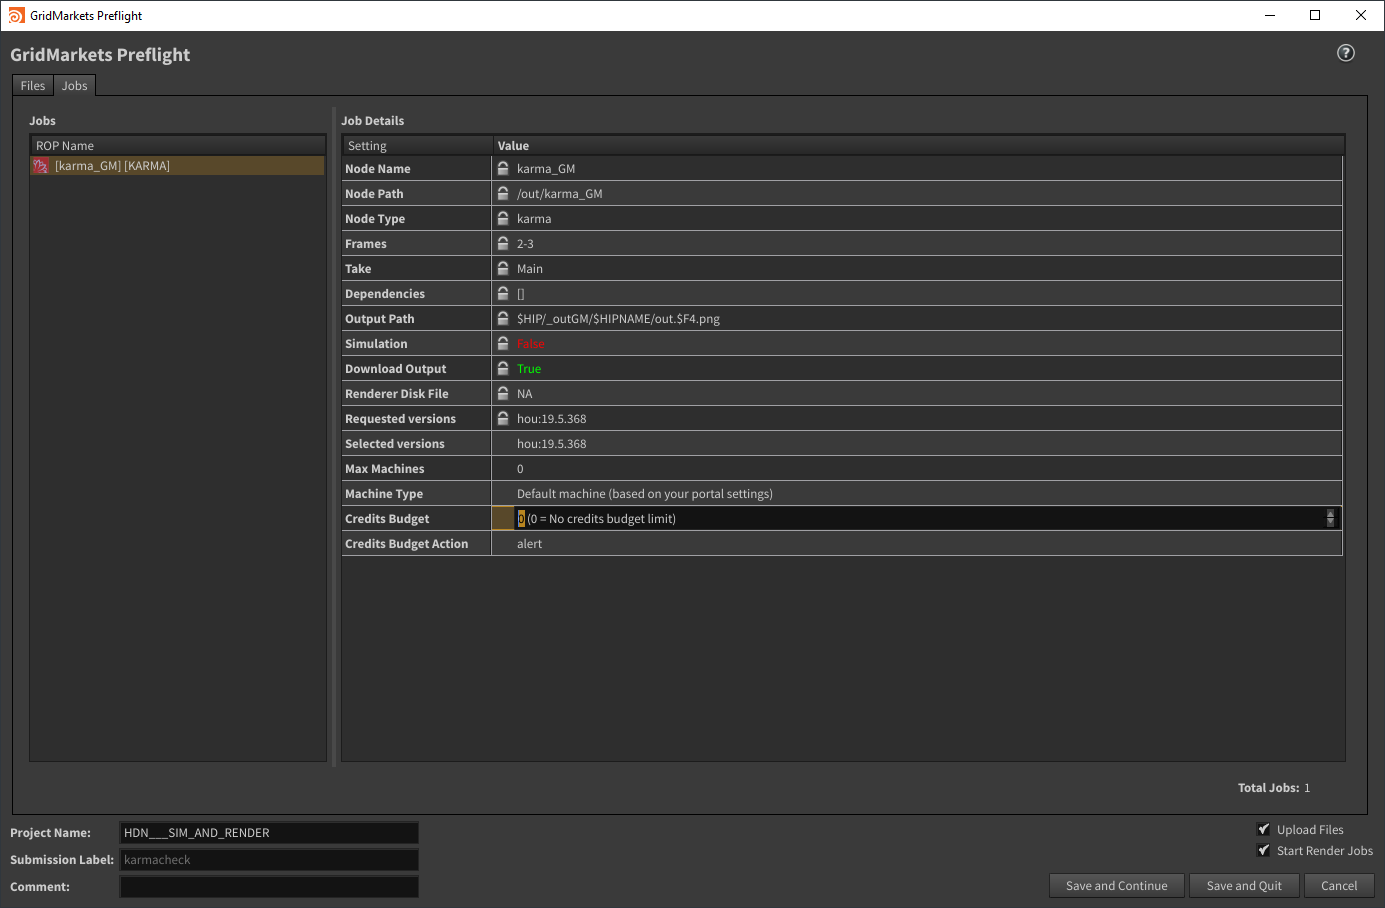This screenshot has width=1385, height=908.
Task: Click the Comment input field
Action: point(269,887)
